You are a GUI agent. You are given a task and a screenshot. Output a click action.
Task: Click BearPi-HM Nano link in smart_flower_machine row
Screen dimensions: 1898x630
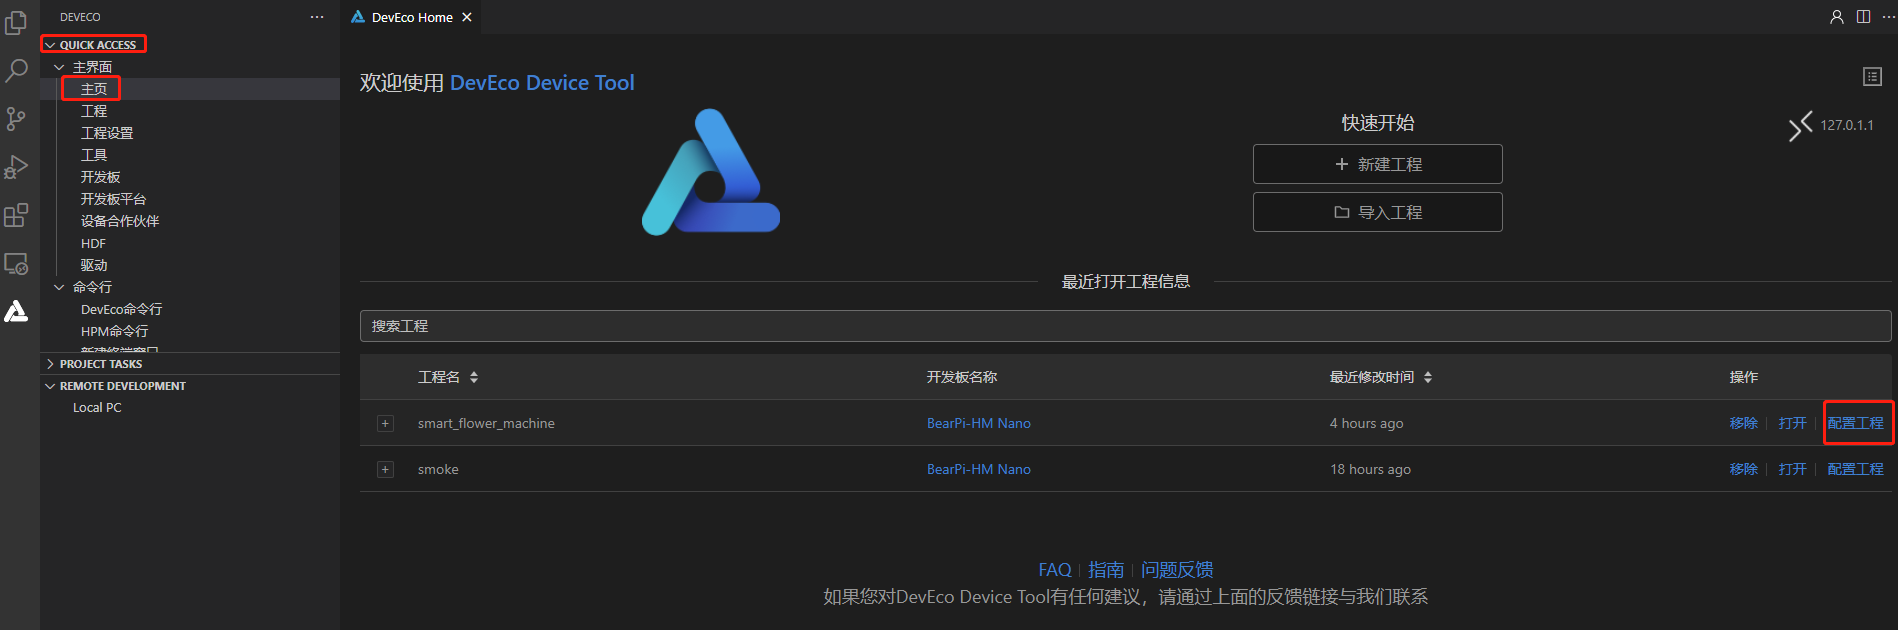(x=978, y=423)
